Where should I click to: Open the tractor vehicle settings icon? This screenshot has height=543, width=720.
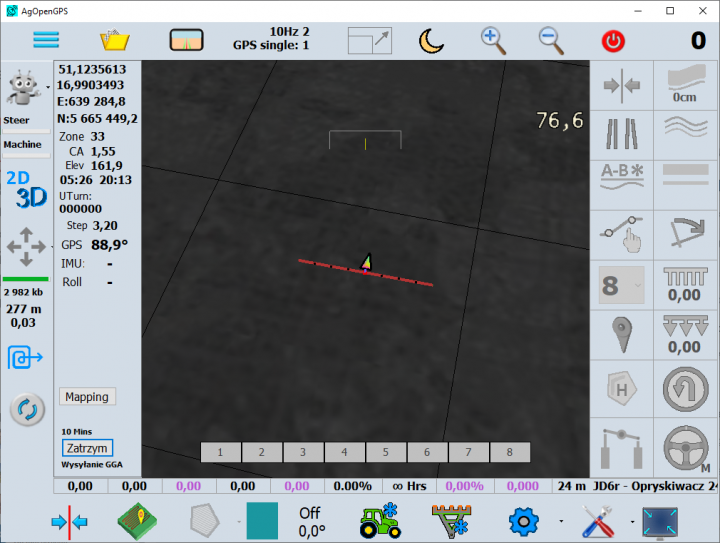click(380, 521)
